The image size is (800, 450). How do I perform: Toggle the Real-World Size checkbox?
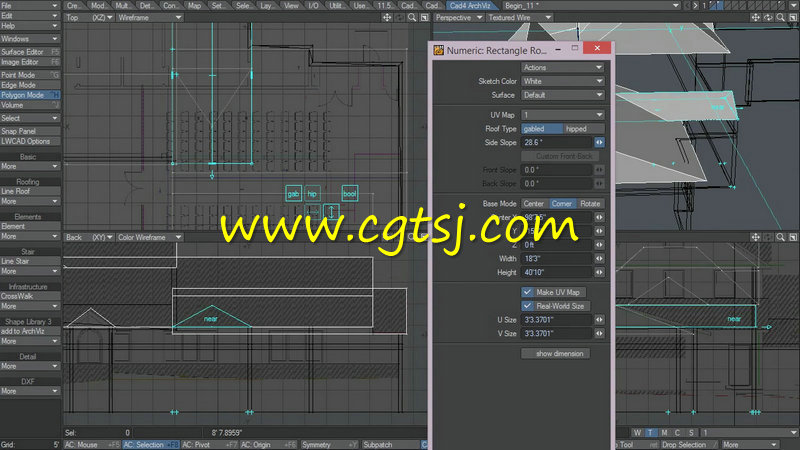pos(528,306)
